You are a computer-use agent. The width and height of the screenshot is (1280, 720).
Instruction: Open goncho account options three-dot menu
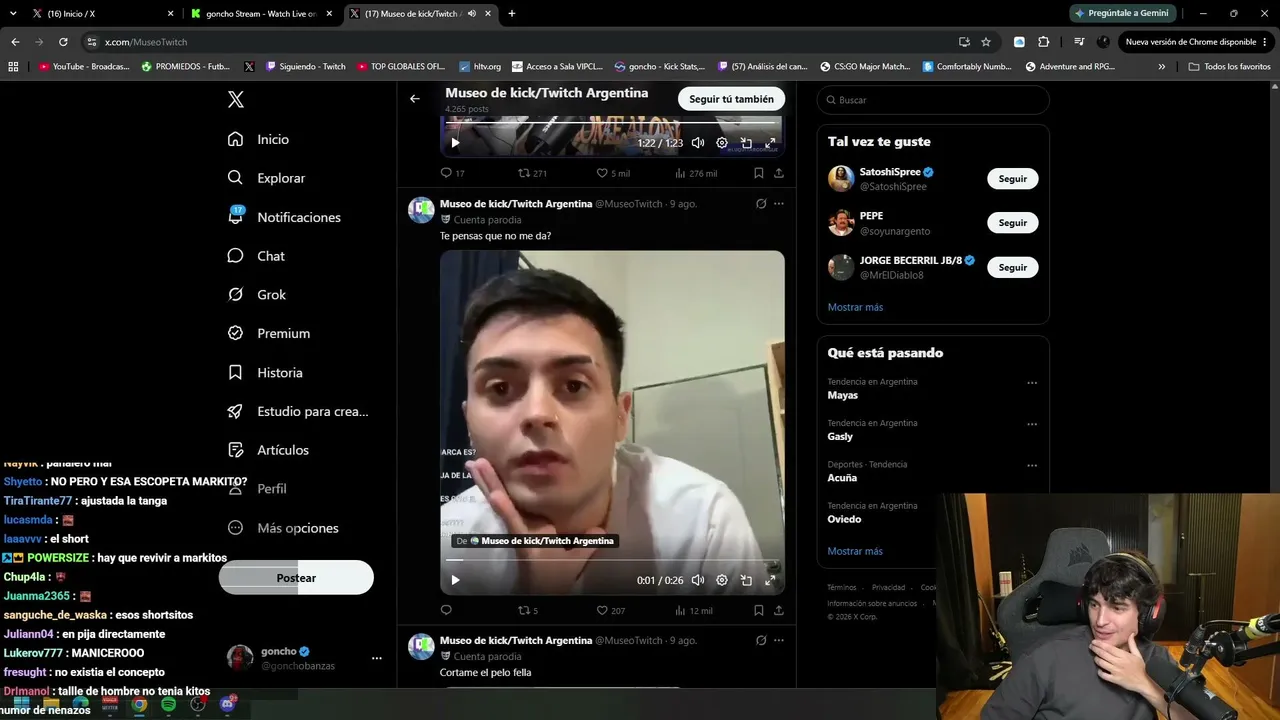pos(377,658)
